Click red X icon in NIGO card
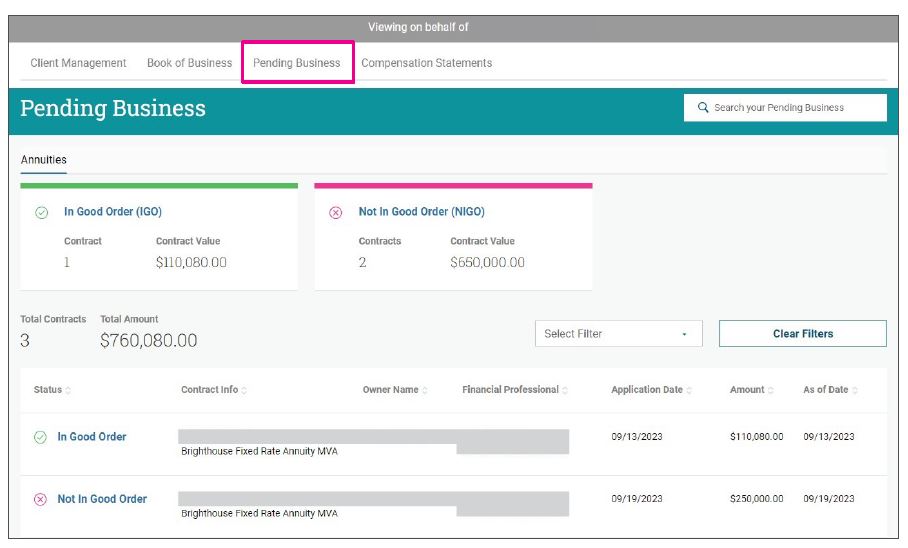This screenshot has height=548, width=908. pos(336,213)
